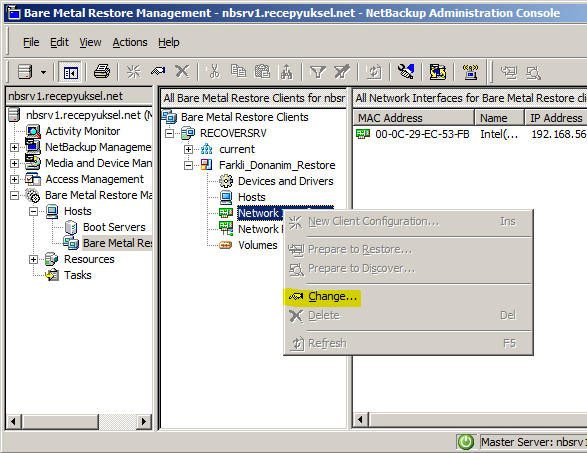The width and height of the screenshot is (587, 453).
Task: Click the Master Server status bar text
Action: point(533,442)
